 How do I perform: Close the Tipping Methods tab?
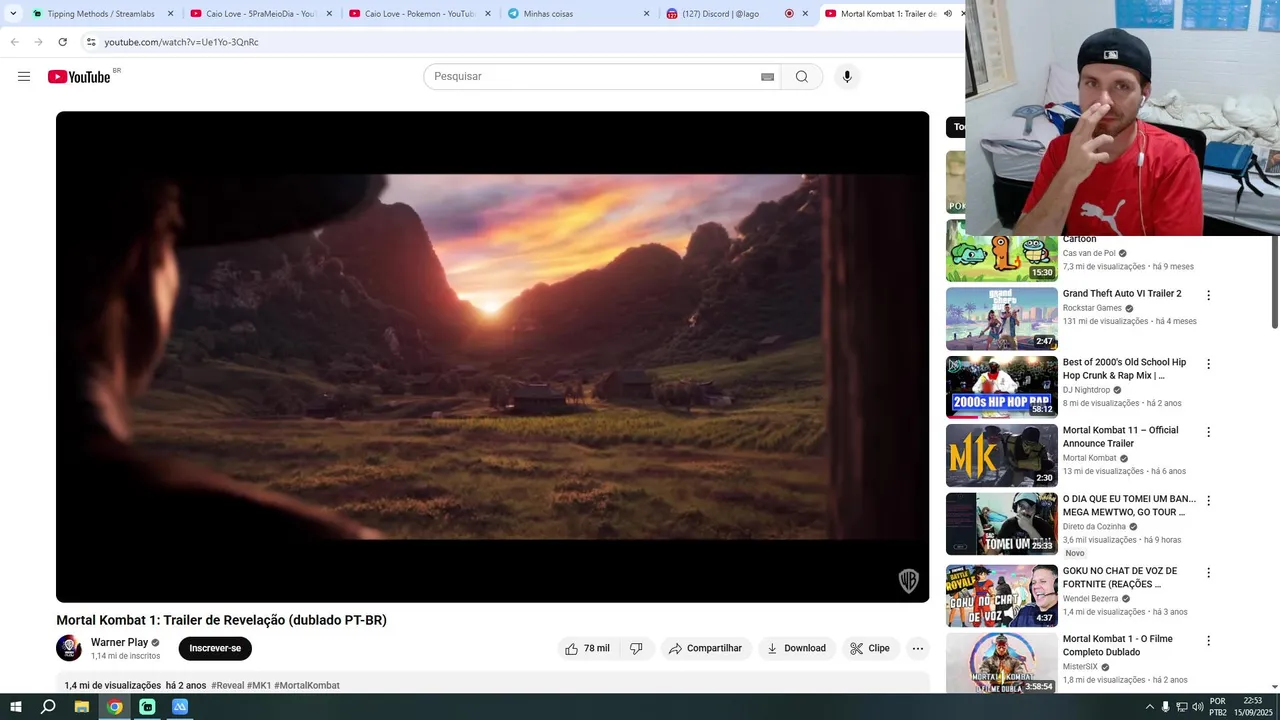(x=170, y=14)
